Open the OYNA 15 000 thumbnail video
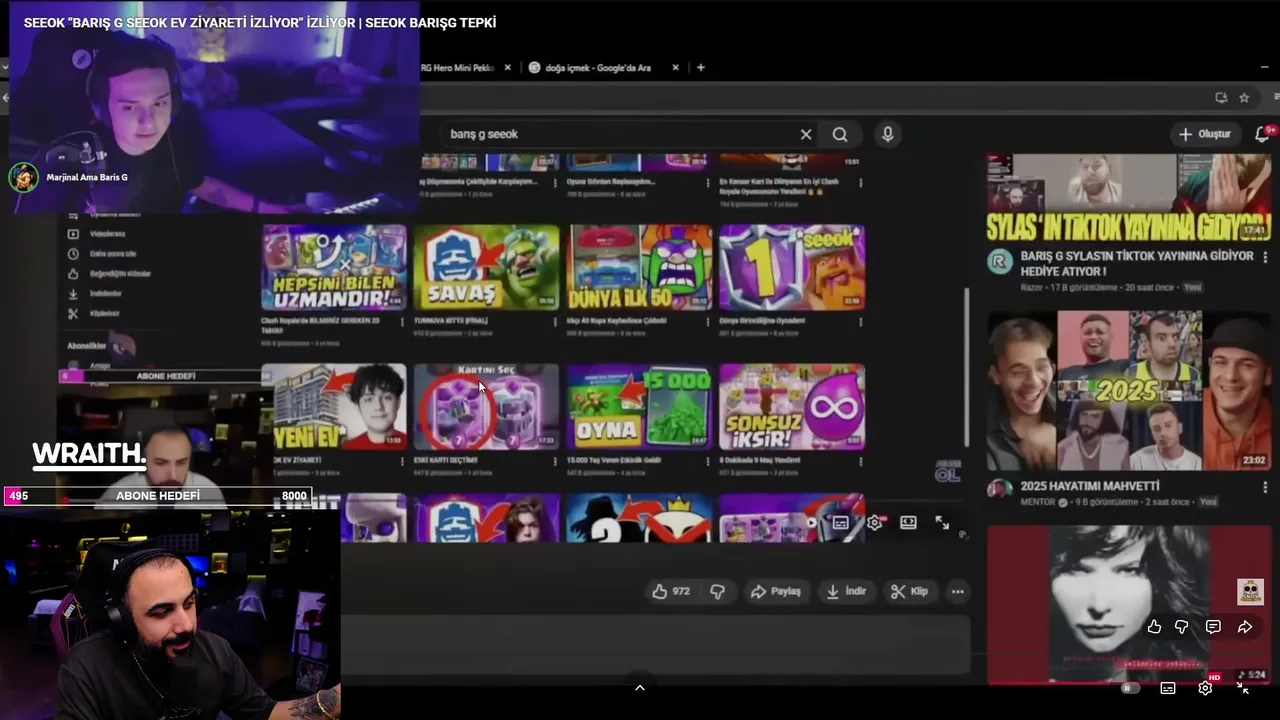The image size is (1280, 720). tap(639, 406)
